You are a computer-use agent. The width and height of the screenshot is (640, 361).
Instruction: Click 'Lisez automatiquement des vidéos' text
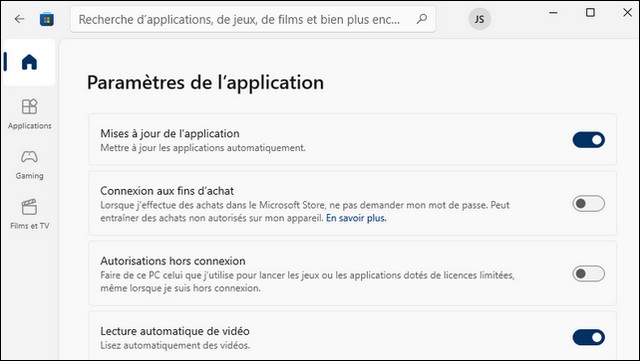175,345
